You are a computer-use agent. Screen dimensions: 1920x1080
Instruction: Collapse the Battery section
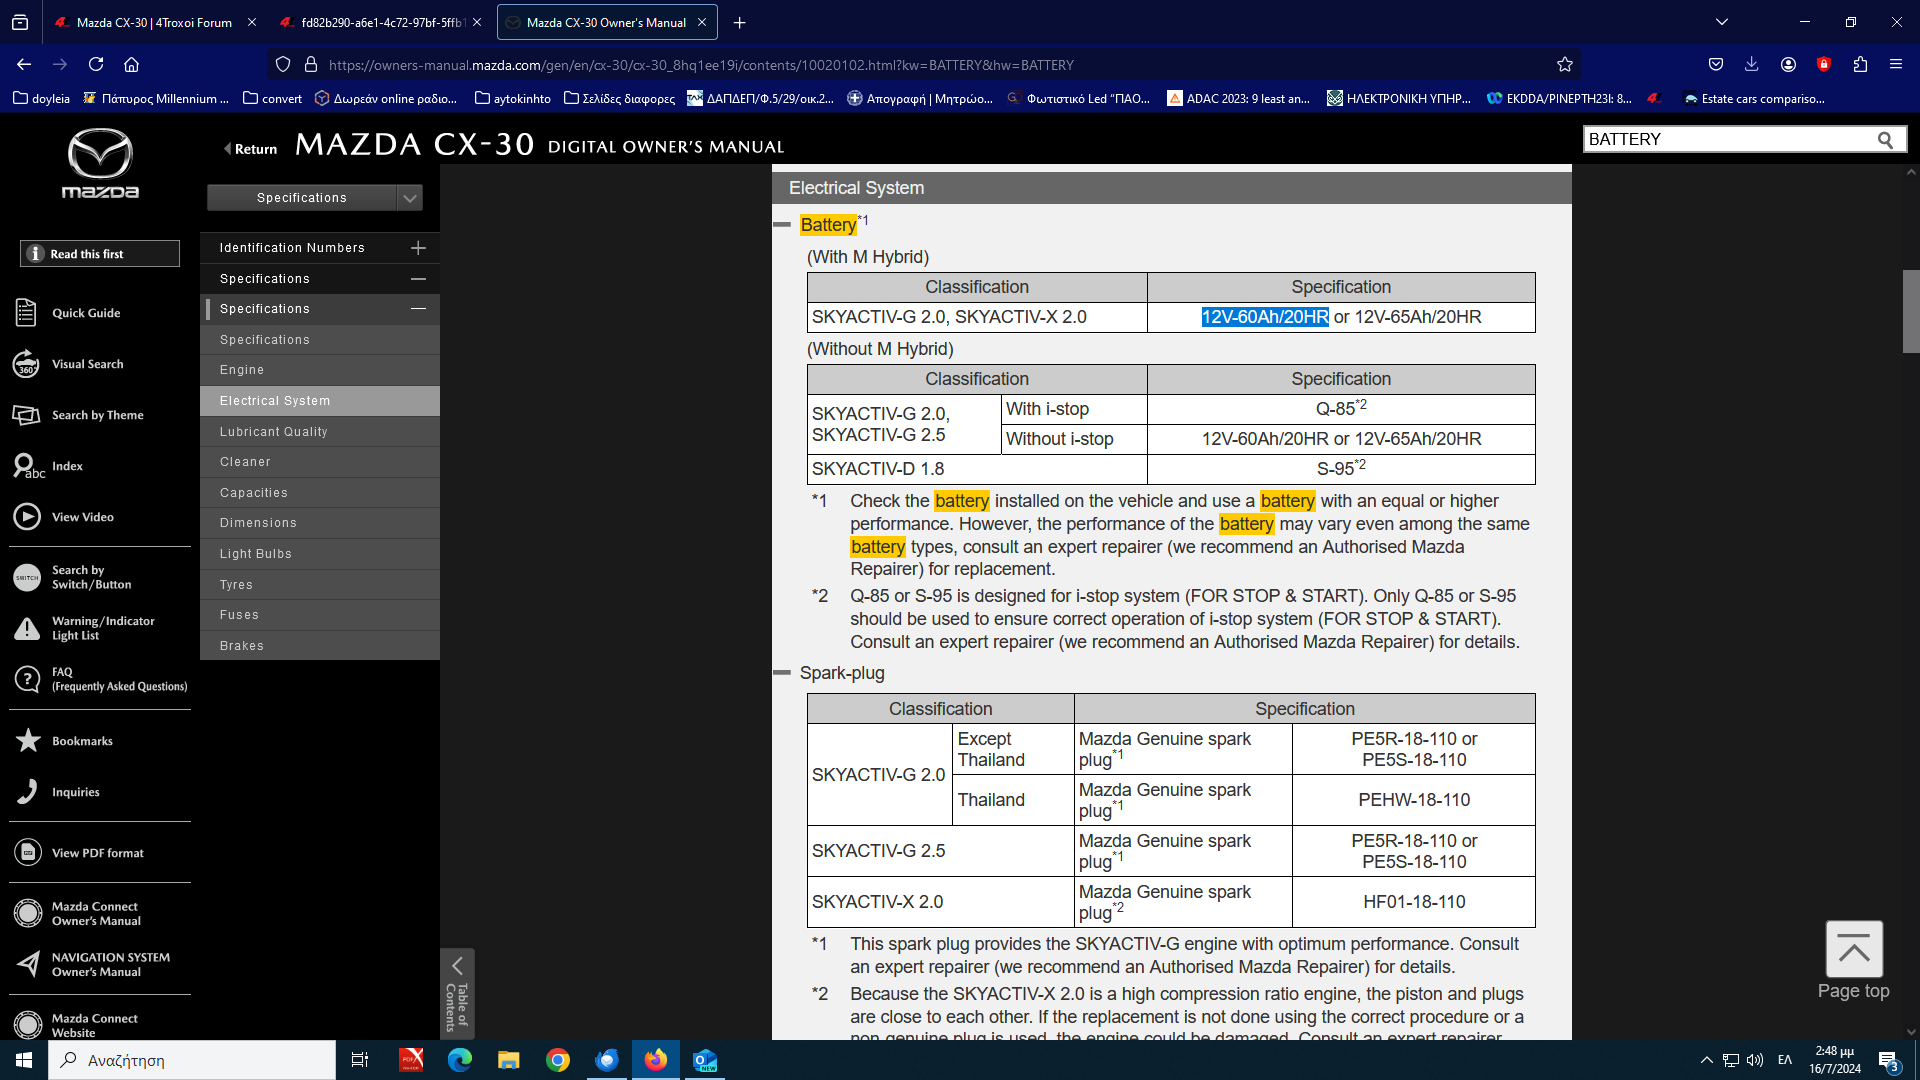782,225
